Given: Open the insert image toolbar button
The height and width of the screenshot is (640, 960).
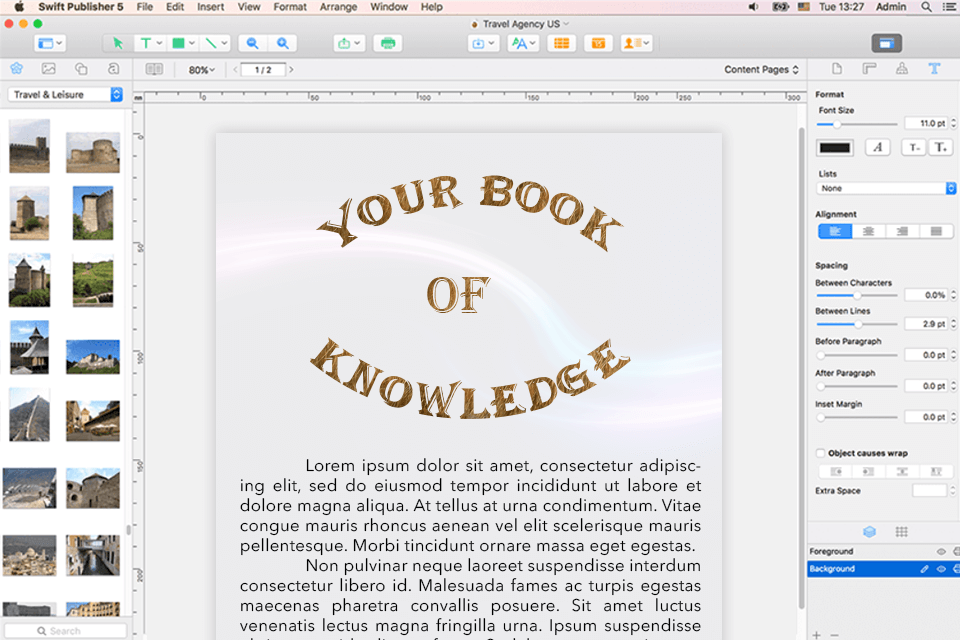Looking at the screenshot, I should [483, 43].
